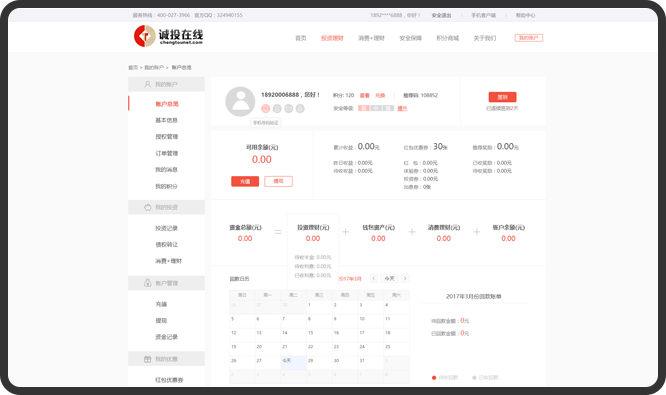Click the 今天 button above the calendar
The width and height of the screenshot is (666, 395).
point(389,278)
